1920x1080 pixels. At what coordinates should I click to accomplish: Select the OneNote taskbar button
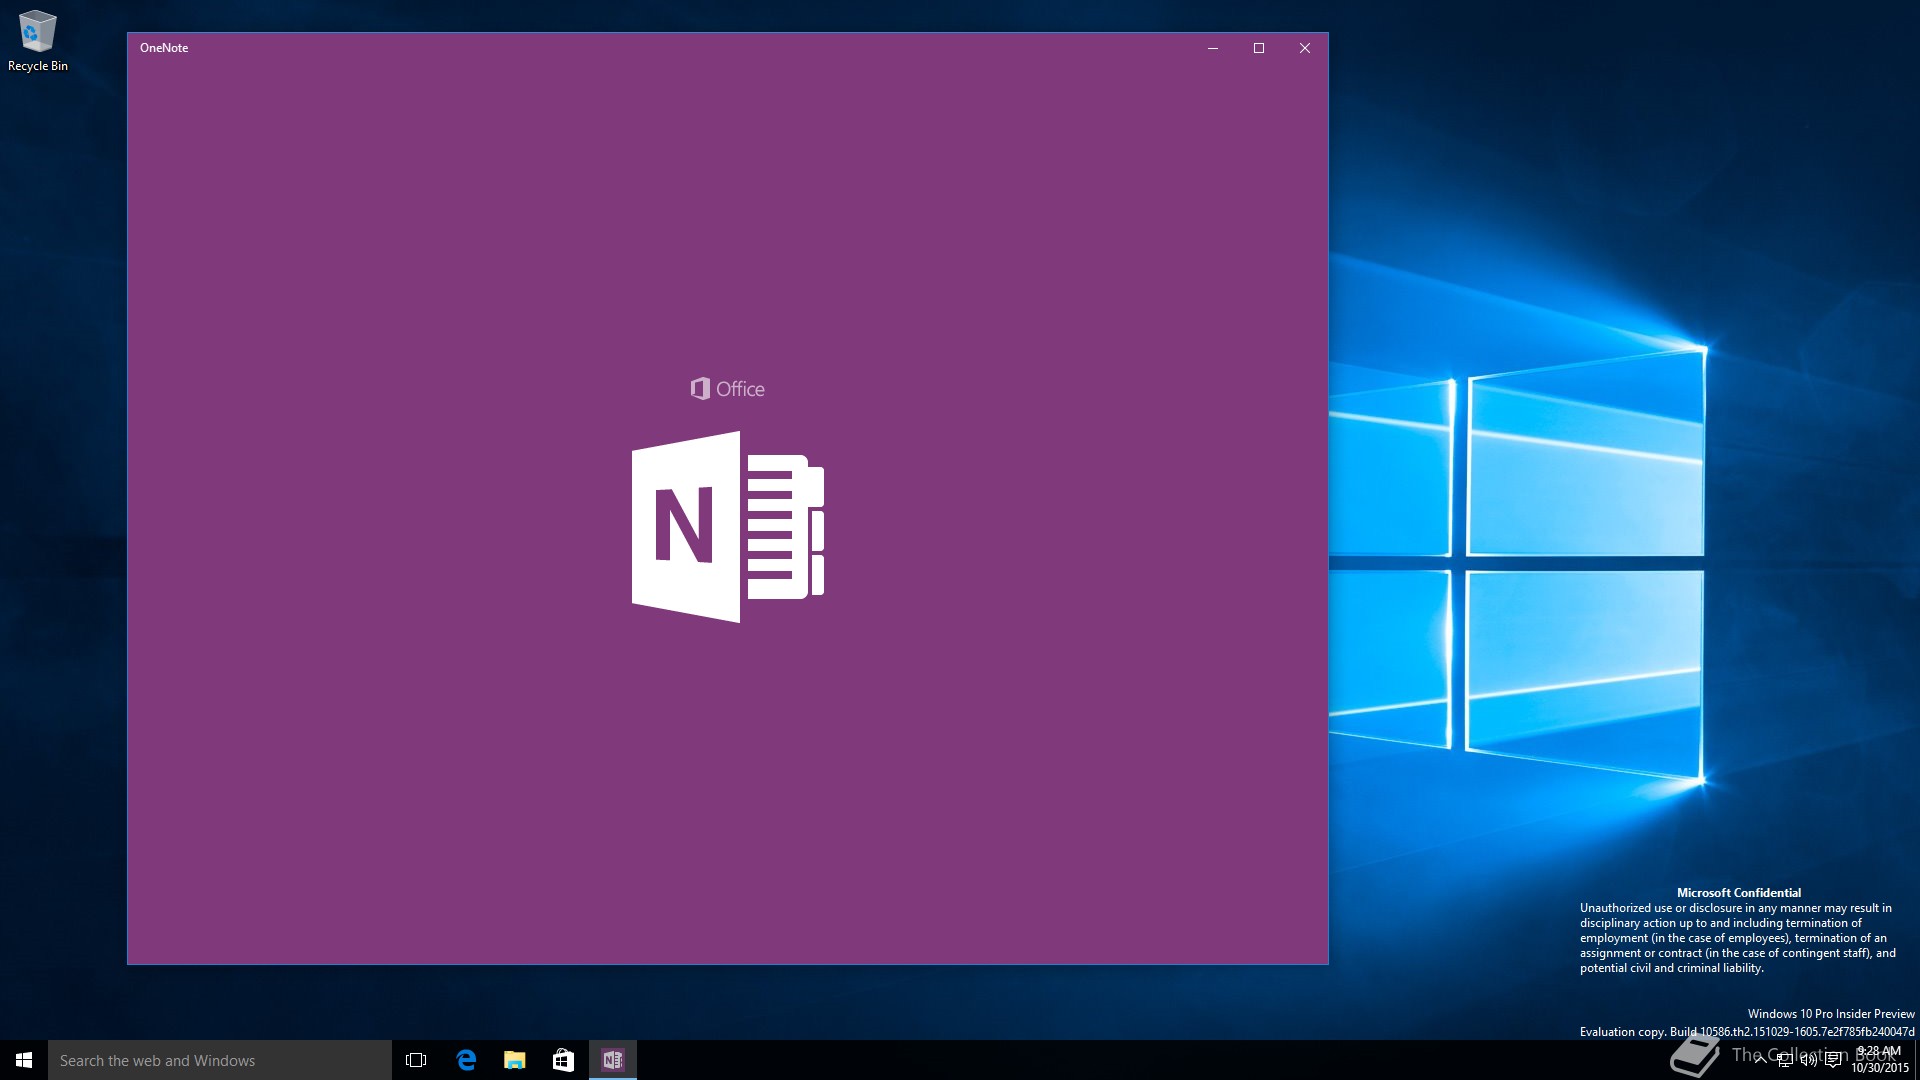pyautogui.click(x=612, y=1060)
